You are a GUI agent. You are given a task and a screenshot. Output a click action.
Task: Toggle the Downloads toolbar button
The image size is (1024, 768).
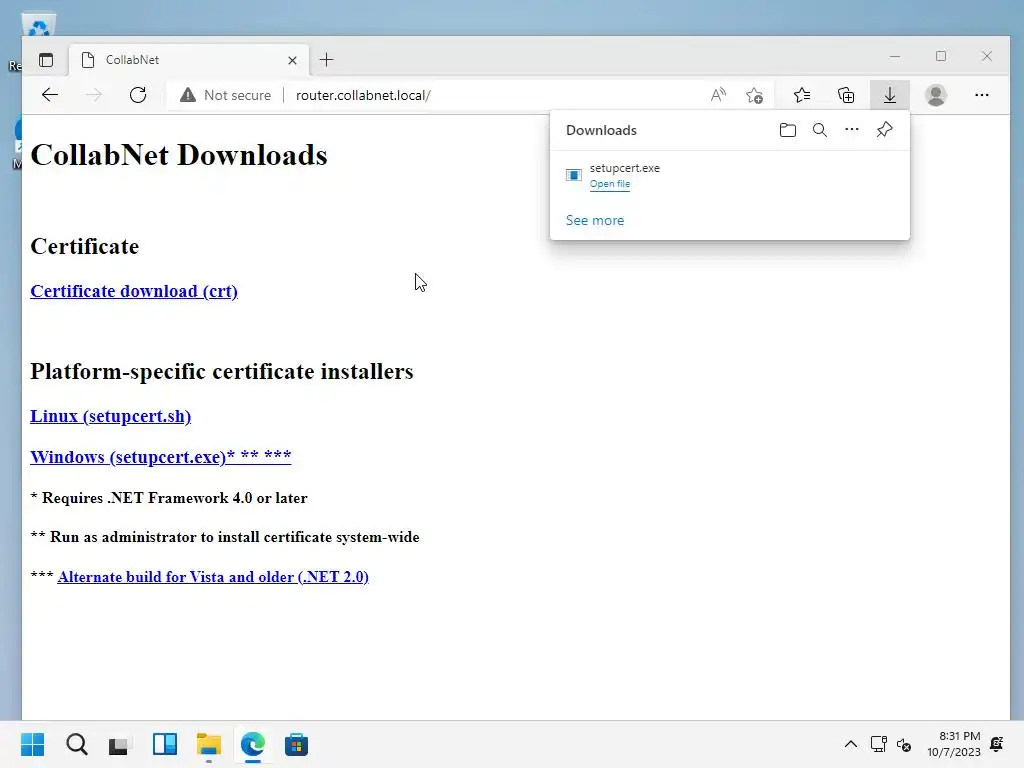889,95
